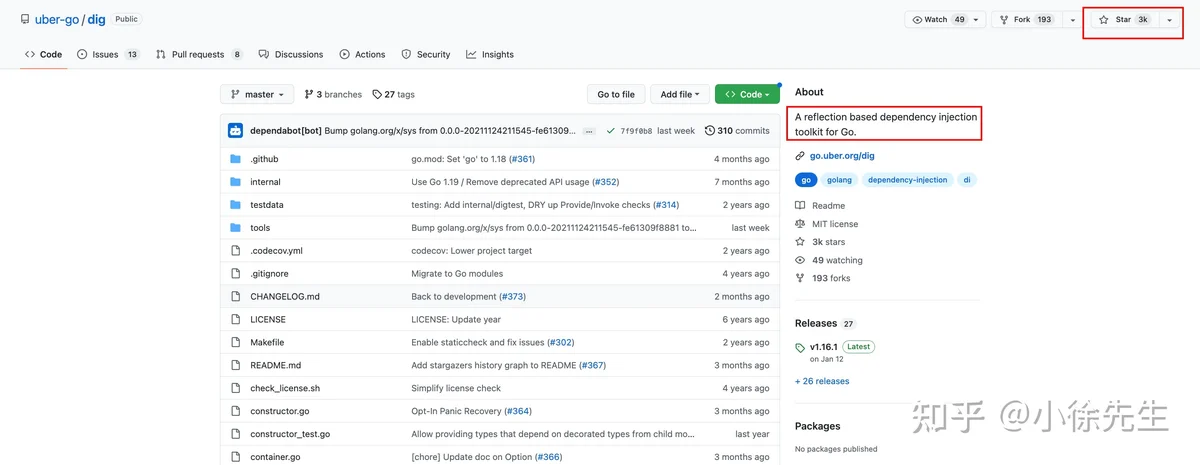
Task: Click the scale icon next to MIT license
Action: (800, 224)
